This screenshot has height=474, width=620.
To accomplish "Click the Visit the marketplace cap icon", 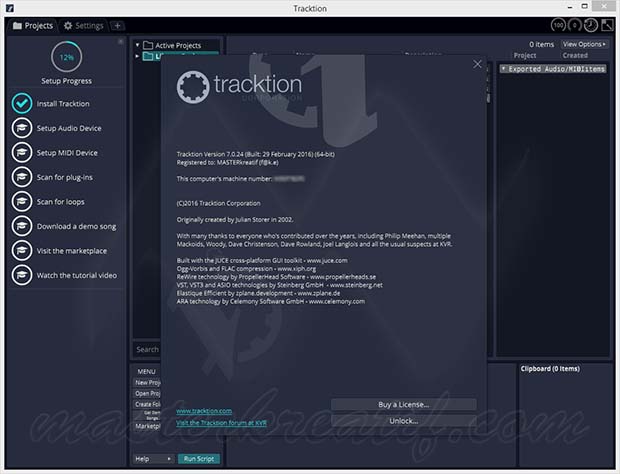I will (x=22, y=251).
